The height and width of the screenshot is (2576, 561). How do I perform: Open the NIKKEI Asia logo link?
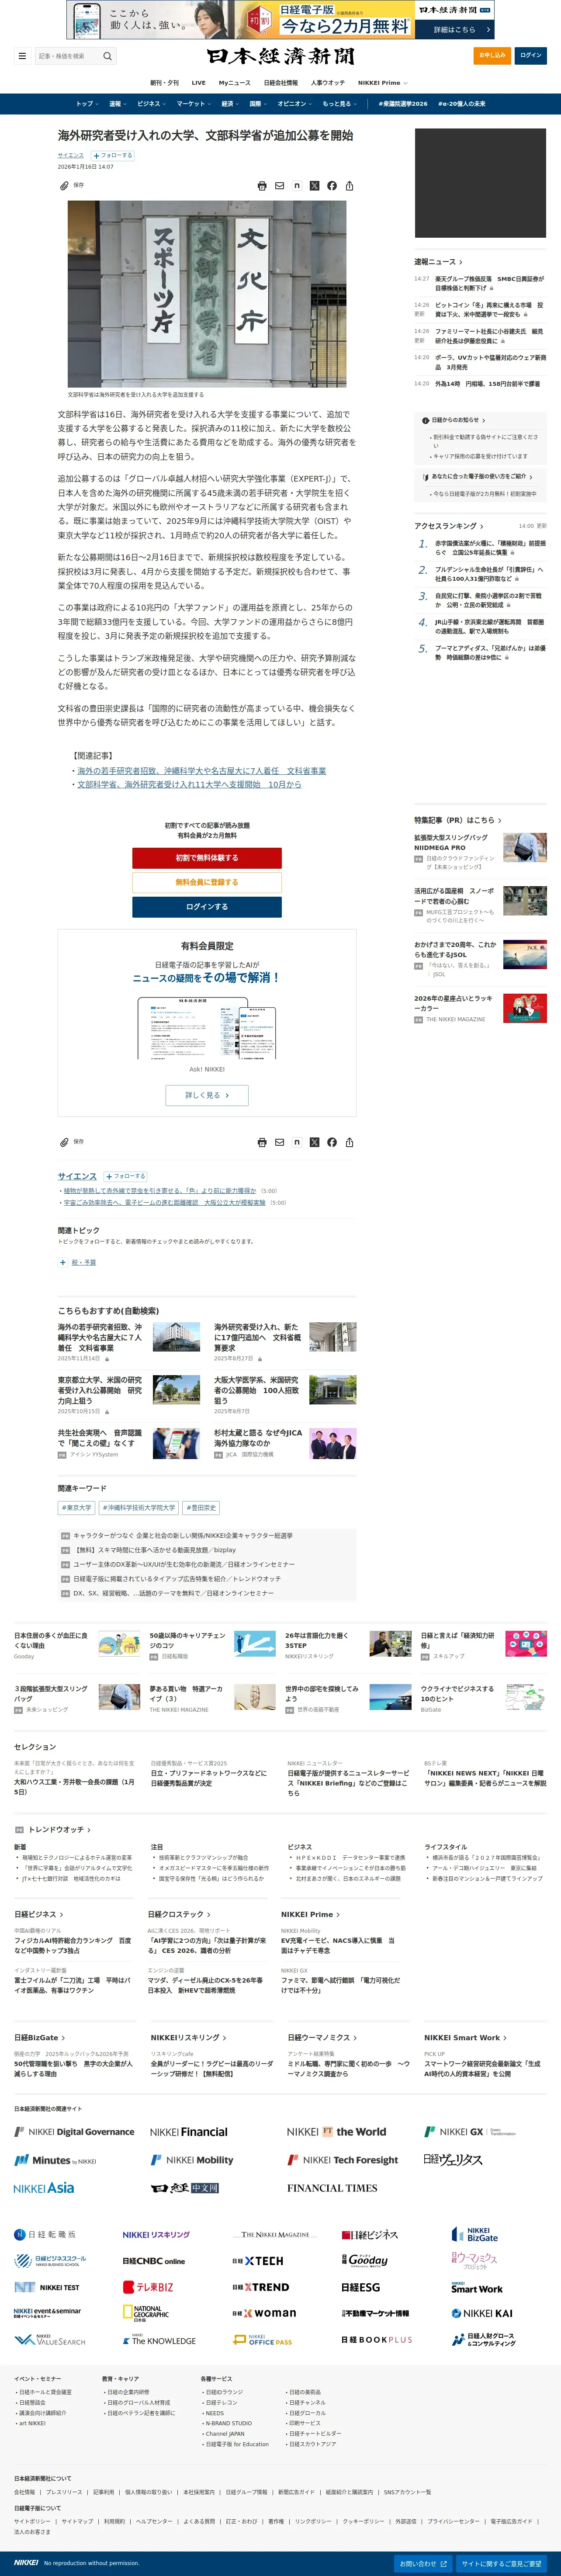(44, 2188)
